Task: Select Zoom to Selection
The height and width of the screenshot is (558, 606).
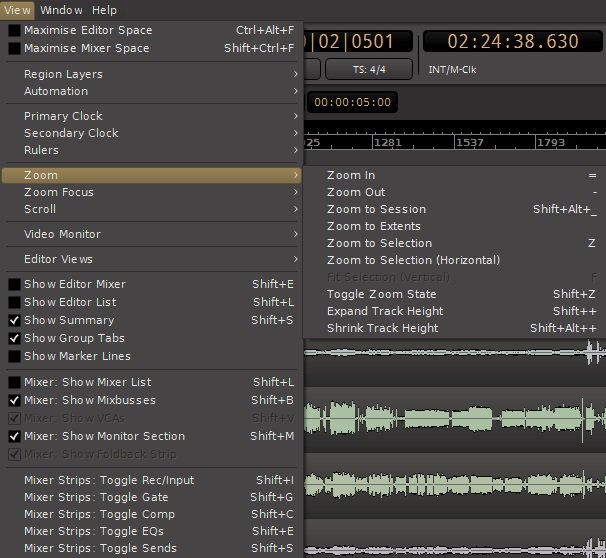Action: [454, 243]
